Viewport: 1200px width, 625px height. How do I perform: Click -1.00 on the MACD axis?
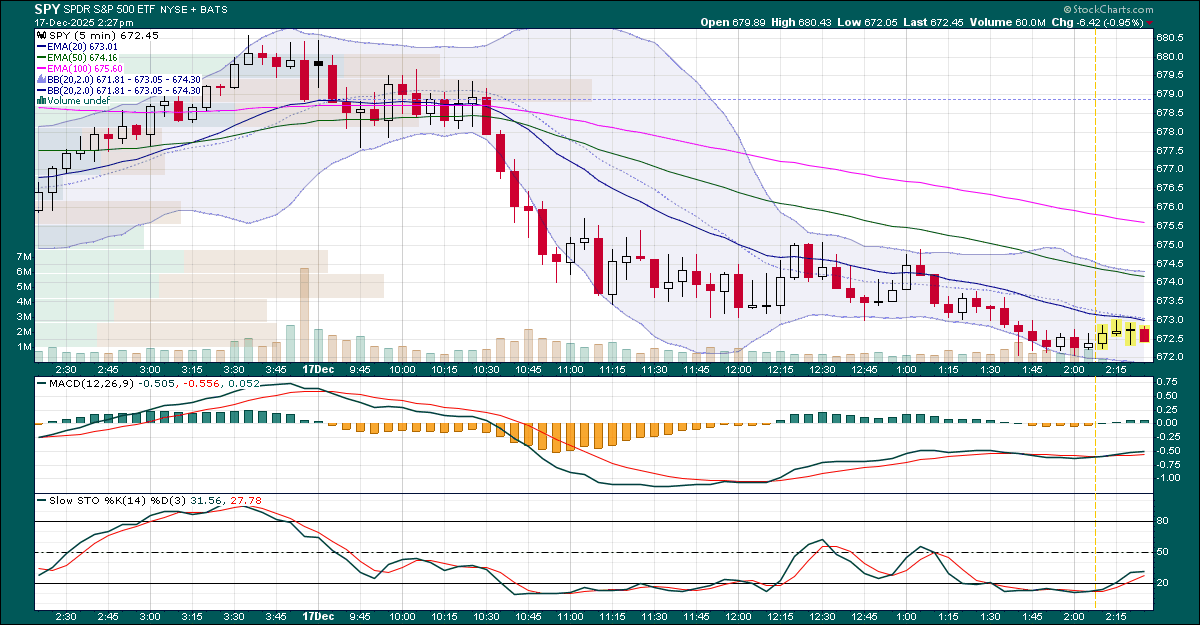coord(1169,477)
